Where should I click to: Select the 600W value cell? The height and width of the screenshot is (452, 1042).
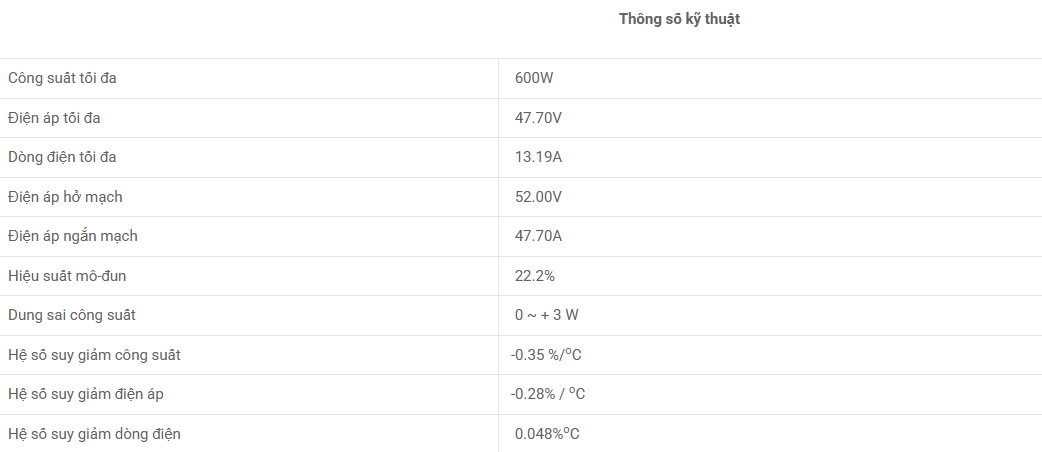coord(534,78)
